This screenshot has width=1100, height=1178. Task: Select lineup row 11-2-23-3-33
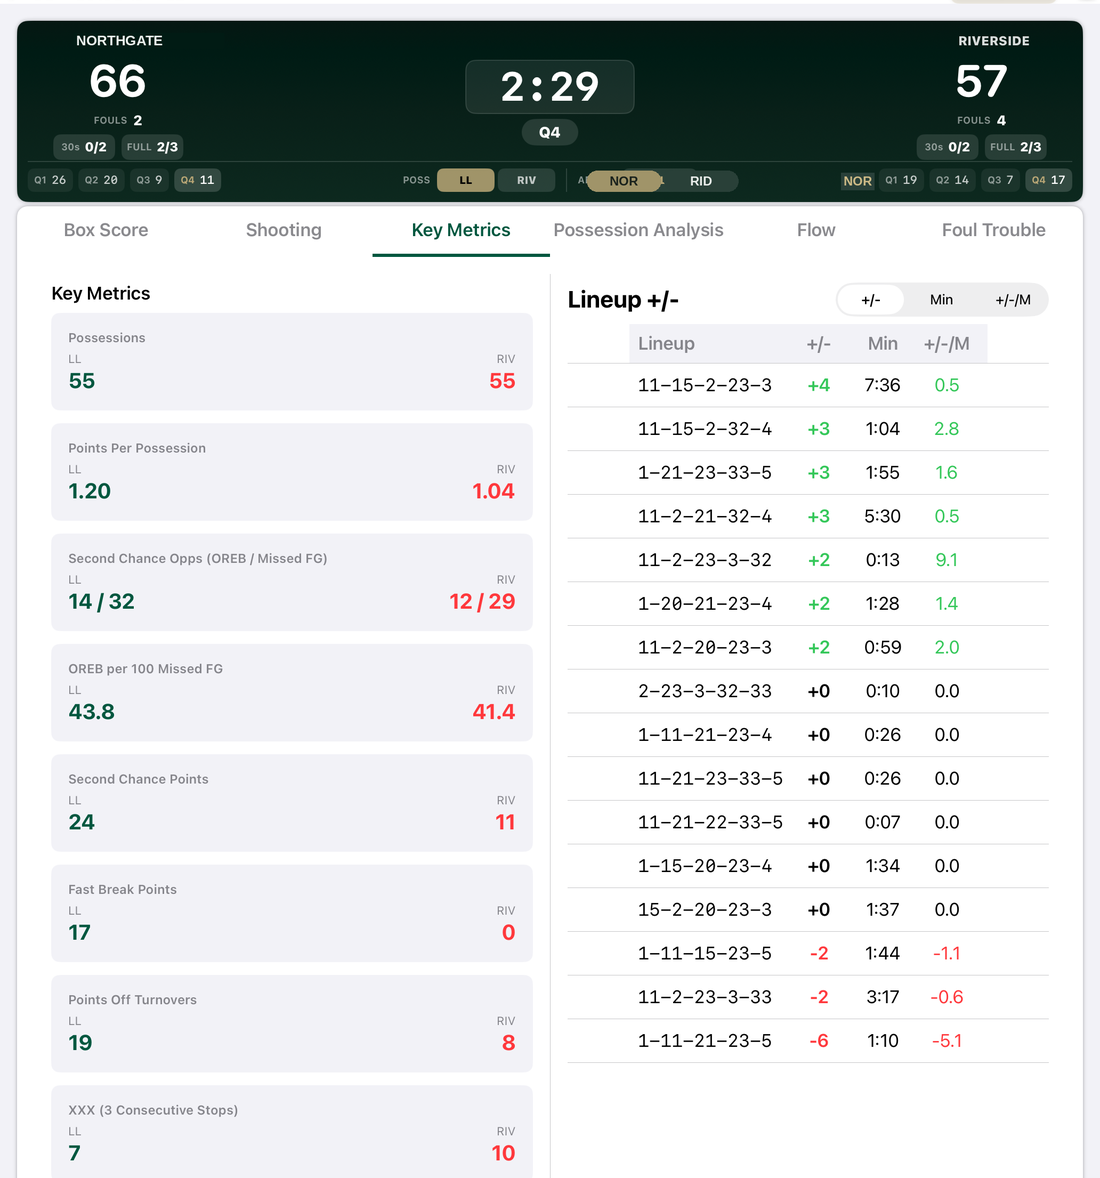pos(808,997)
